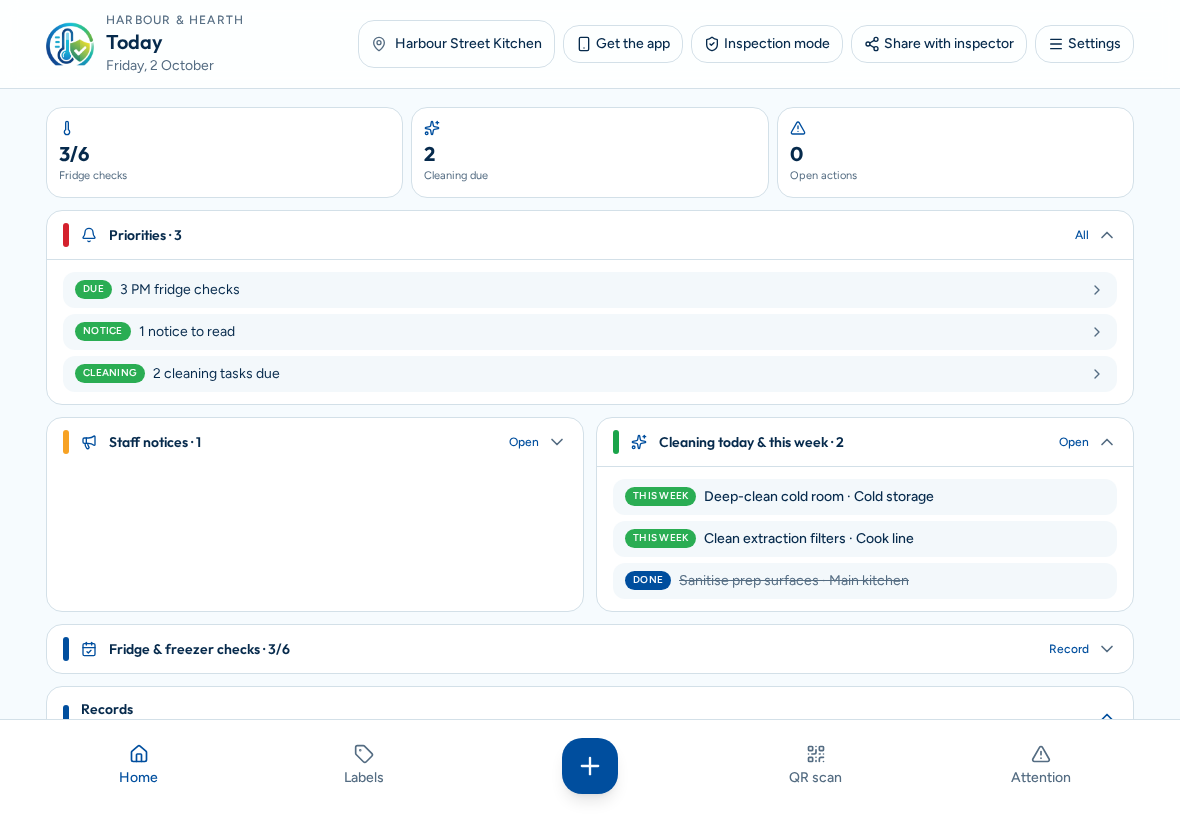This screenshot has height=820, width=1180.
Task: Open the Attention tab
Action: tap(1041, 765)
